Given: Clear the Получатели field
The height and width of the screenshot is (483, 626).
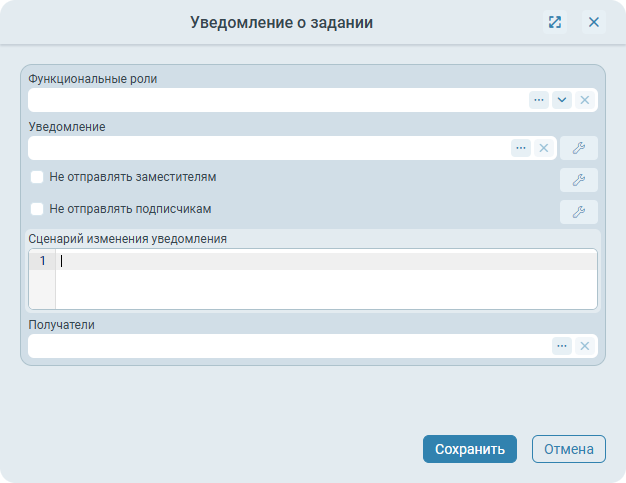Looking at the screenshot, I should pyautogui.click(x=585, y=346).
